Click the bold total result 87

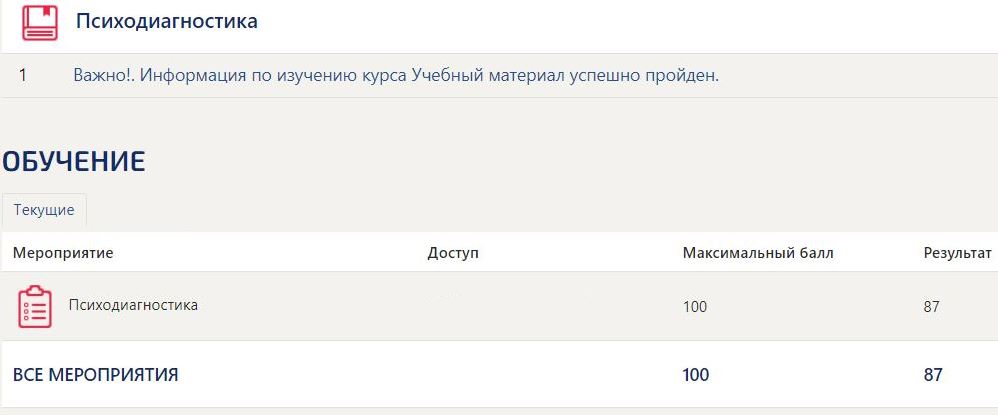pyautogui.click(x=933, y=375)
